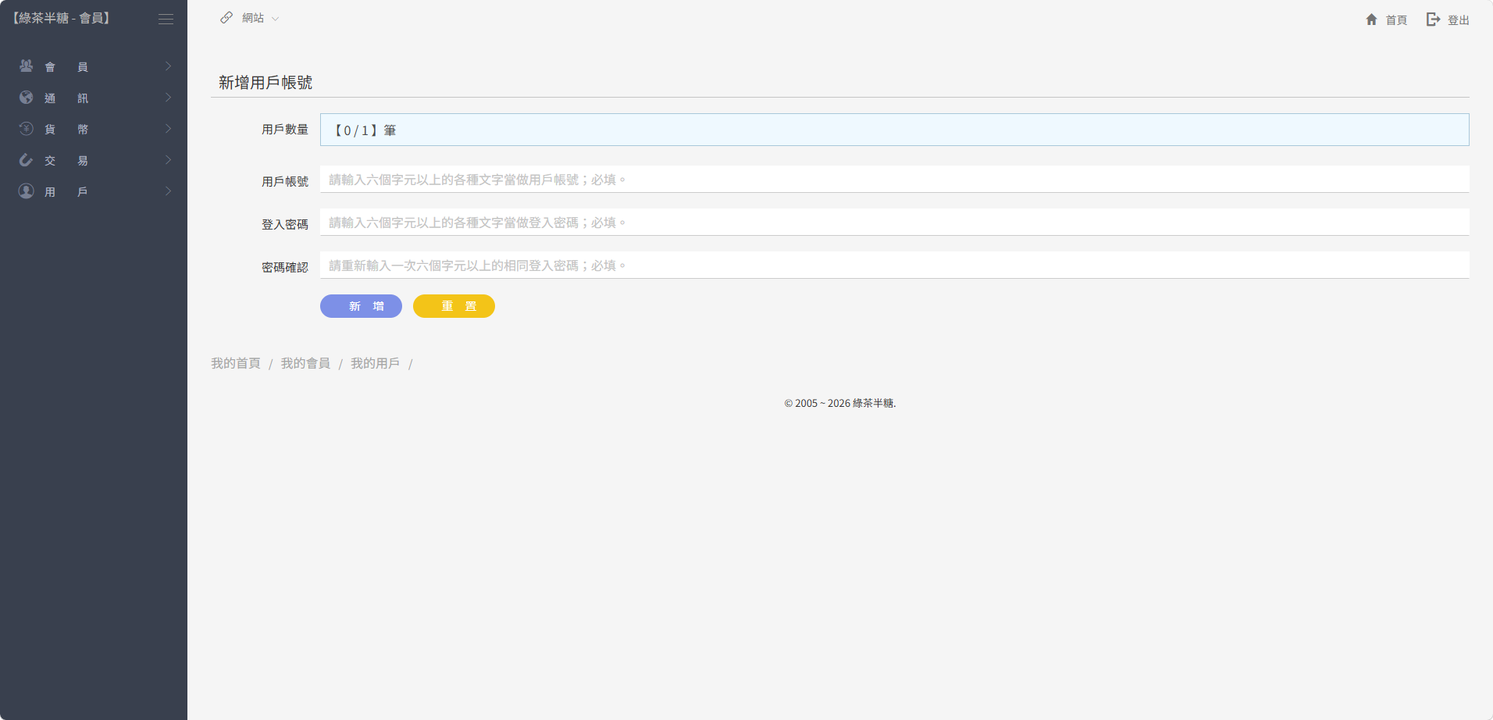Image resolution: width=1493 pixels, height=720 pixels.
Task: Open the 網站 dropdown arrow
Action: 276,19
